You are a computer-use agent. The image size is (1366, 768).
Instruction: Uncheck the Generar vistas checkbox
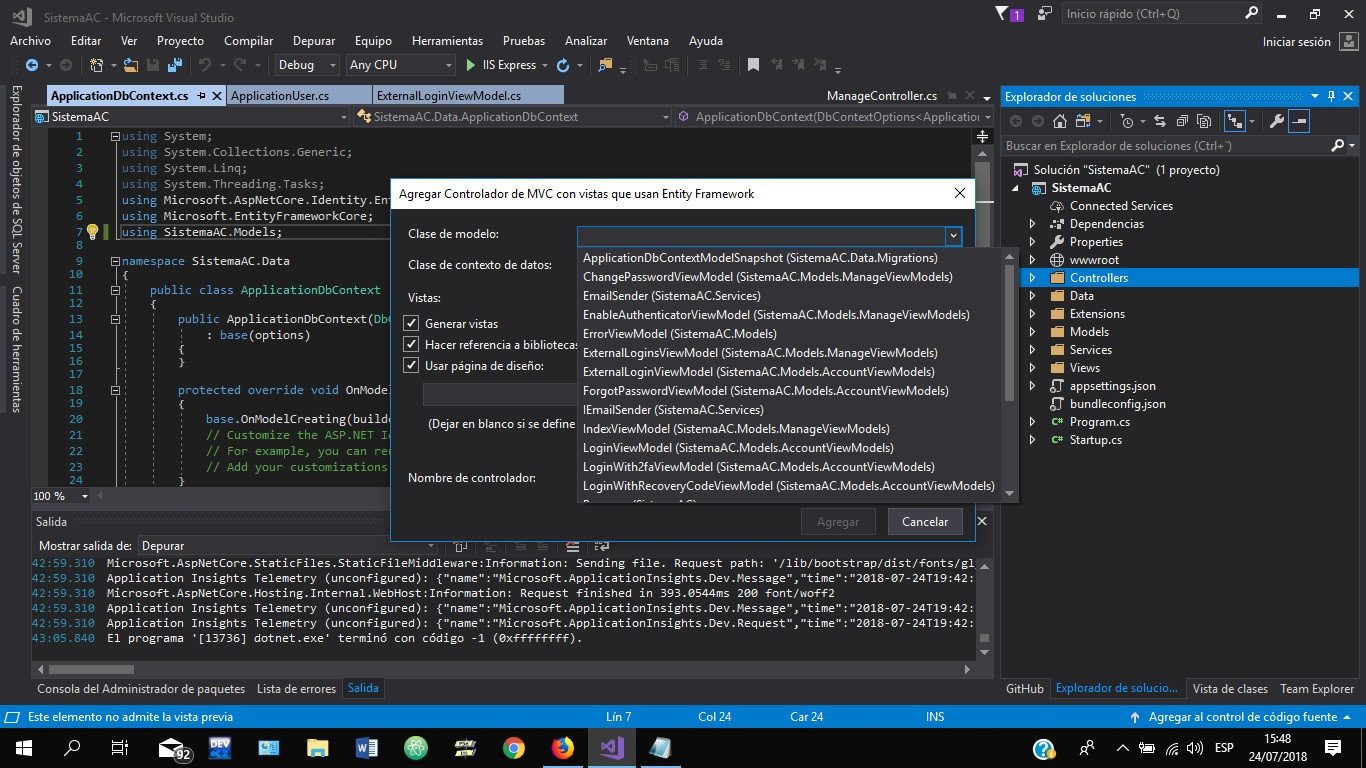[x=411, y=323]
